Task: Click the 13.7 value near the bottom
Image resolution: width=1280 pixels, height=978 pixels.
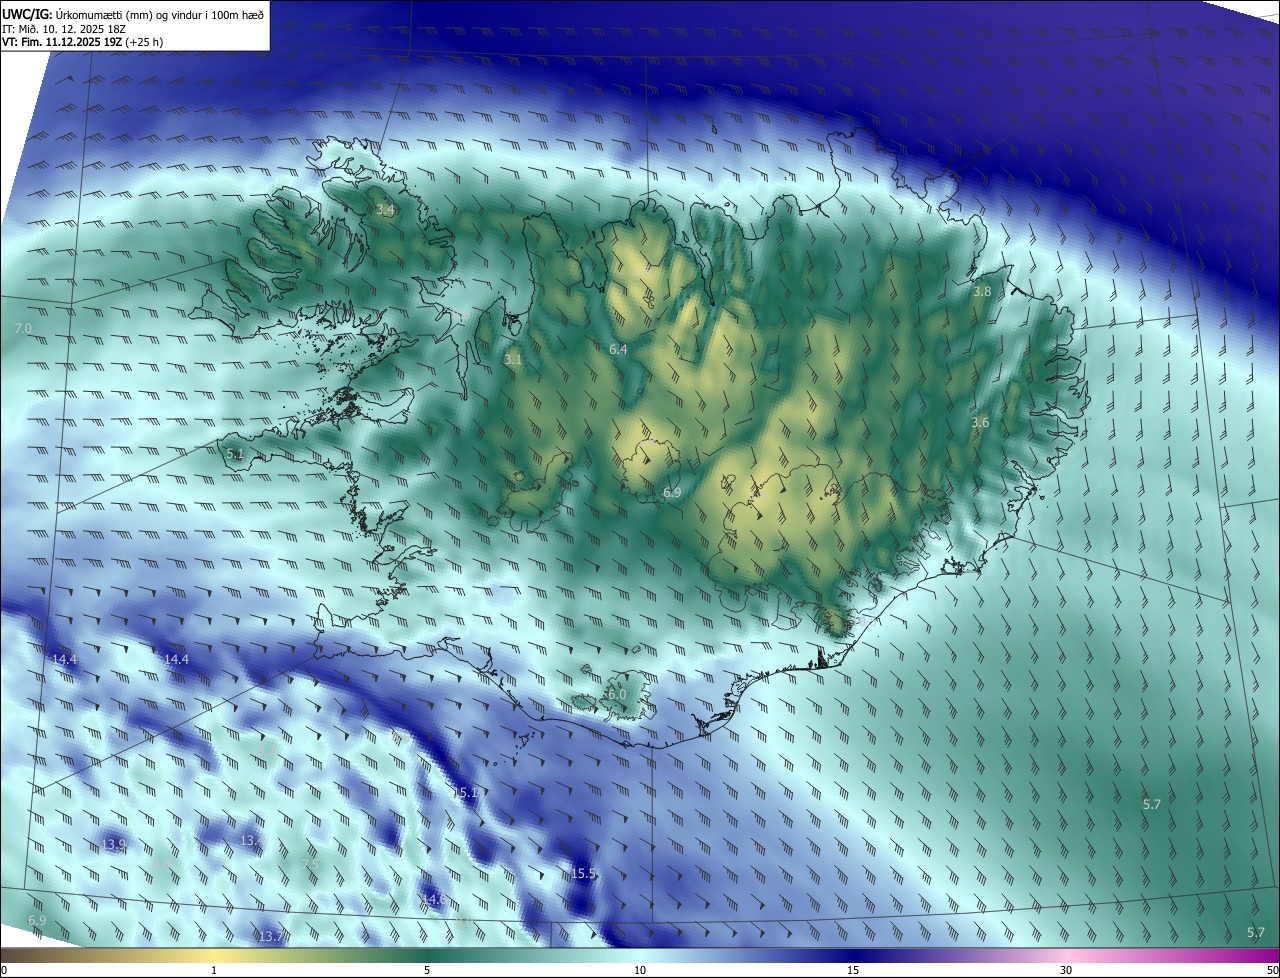Action: coord(270,936)
